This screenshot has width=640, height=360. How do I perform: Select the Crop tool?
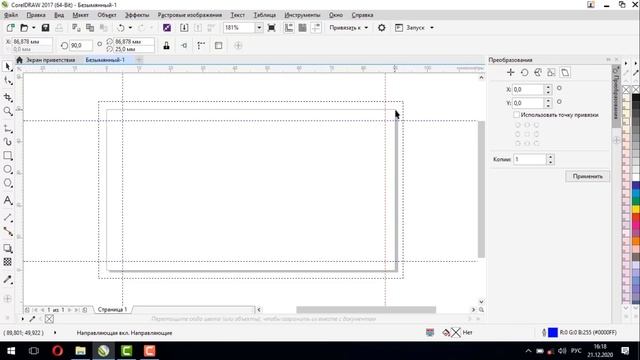(x=8, y=97)
